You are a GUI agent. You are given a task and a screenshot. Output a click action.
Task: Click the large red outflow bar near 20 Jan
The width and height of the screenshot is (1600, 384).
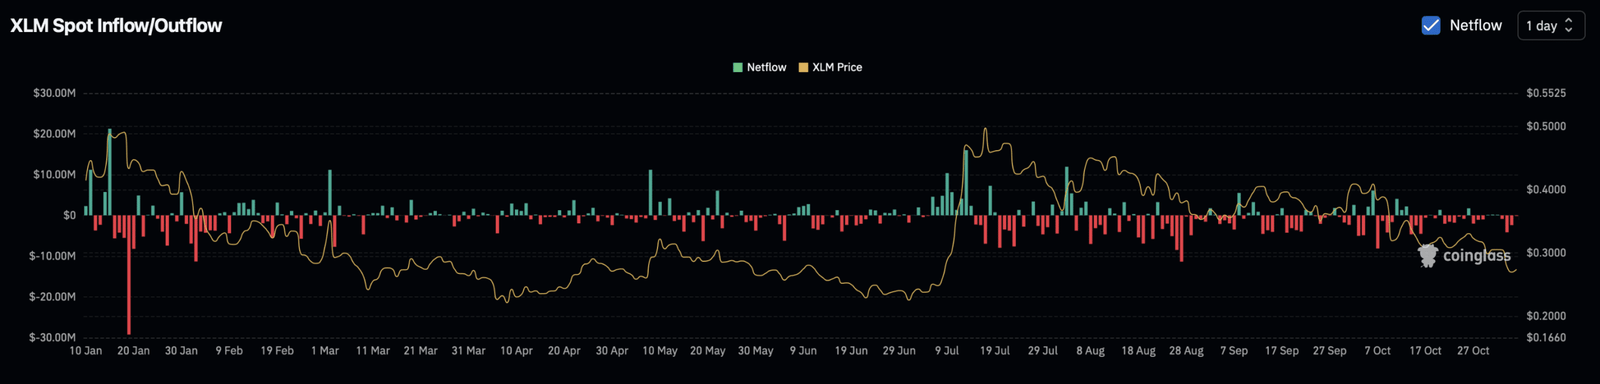coord(129,274)
